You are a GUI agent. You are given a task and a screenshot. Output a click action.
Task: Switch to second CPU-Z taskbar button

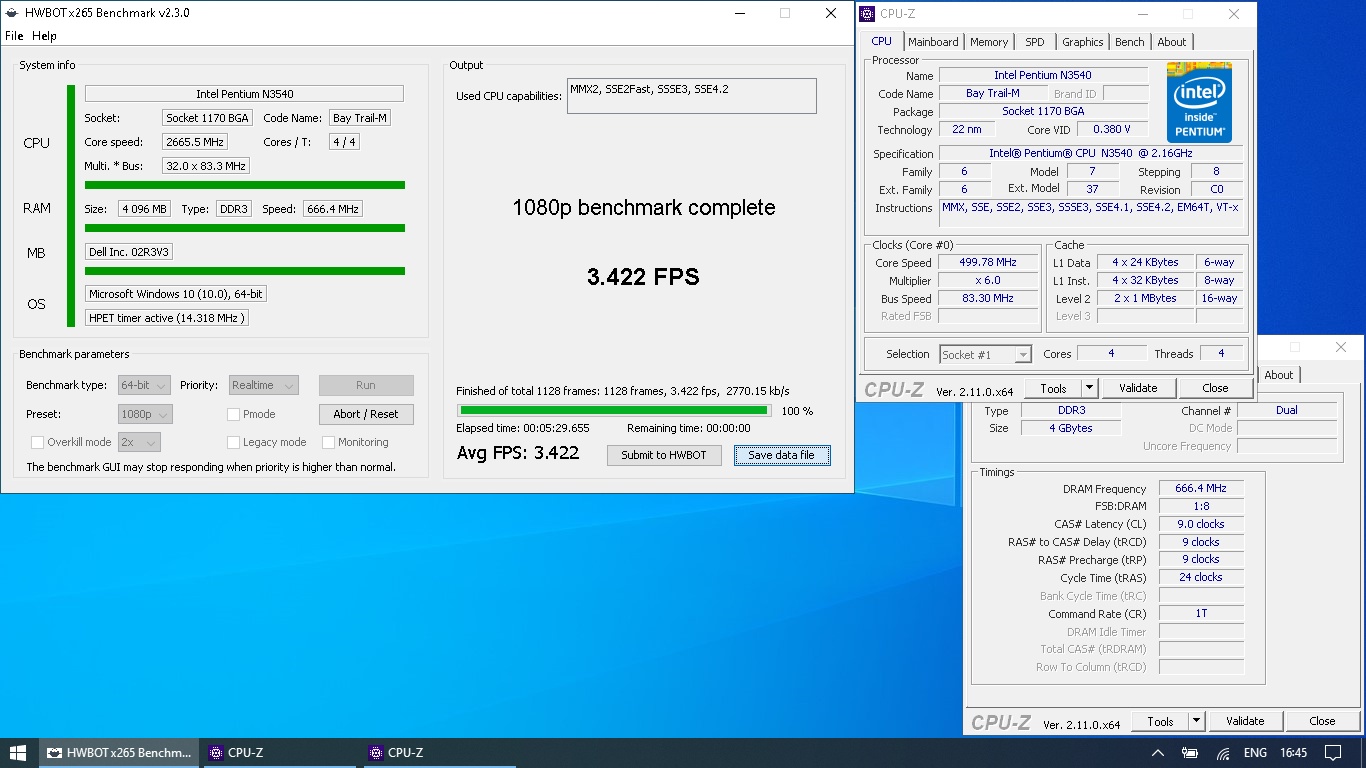tap(441, 753)
